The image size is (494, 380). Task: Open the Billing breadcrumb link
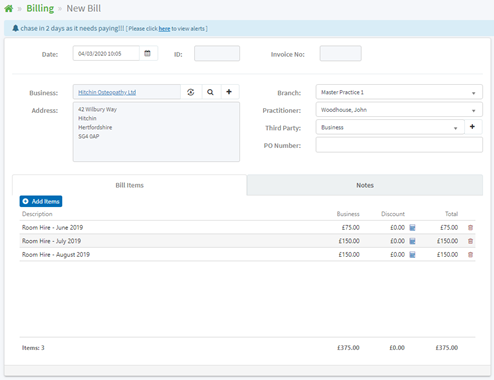(x=40, y=8)
